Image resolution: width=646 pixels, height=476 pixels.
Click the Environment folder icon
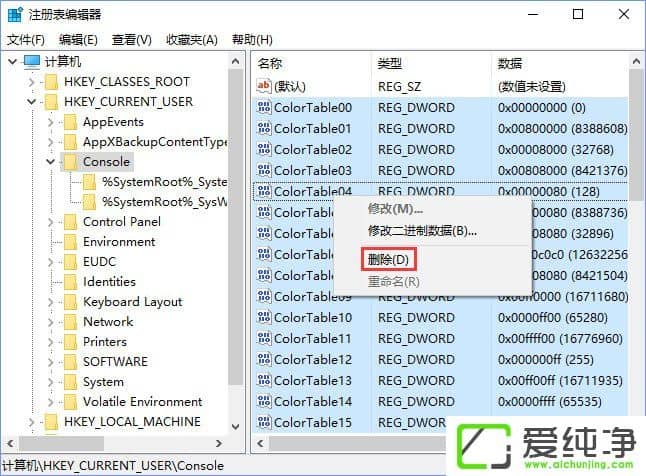[x=70, y=242]
